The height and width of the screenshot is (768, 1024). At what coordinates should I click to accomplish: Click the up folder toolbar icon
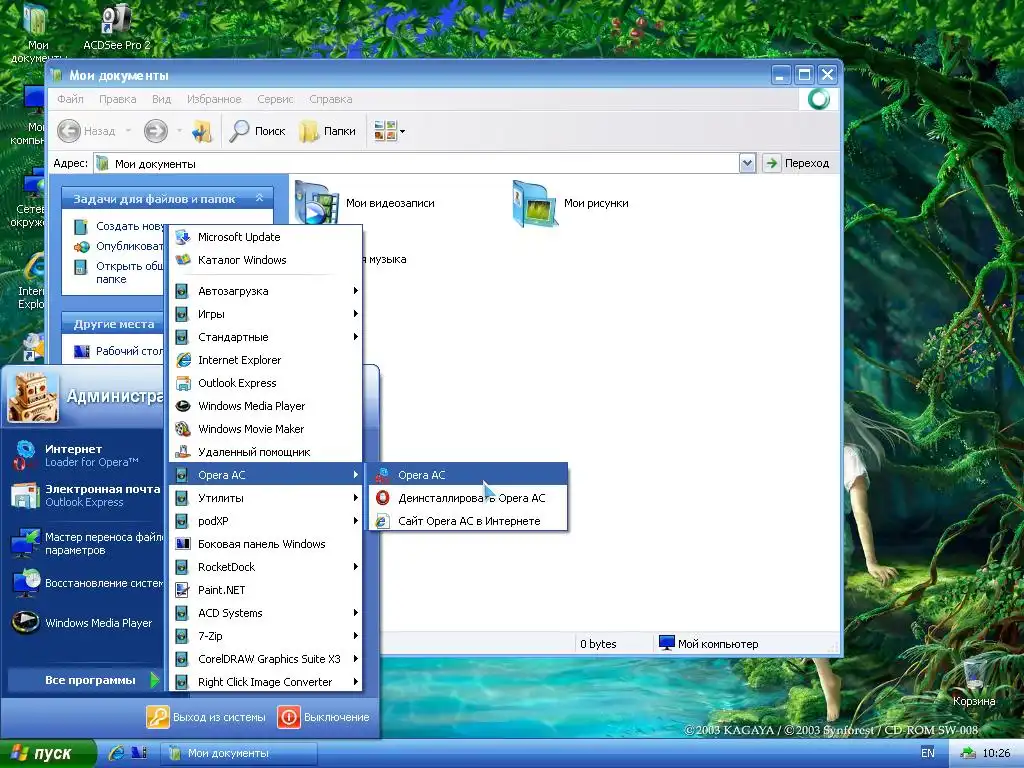202,131
